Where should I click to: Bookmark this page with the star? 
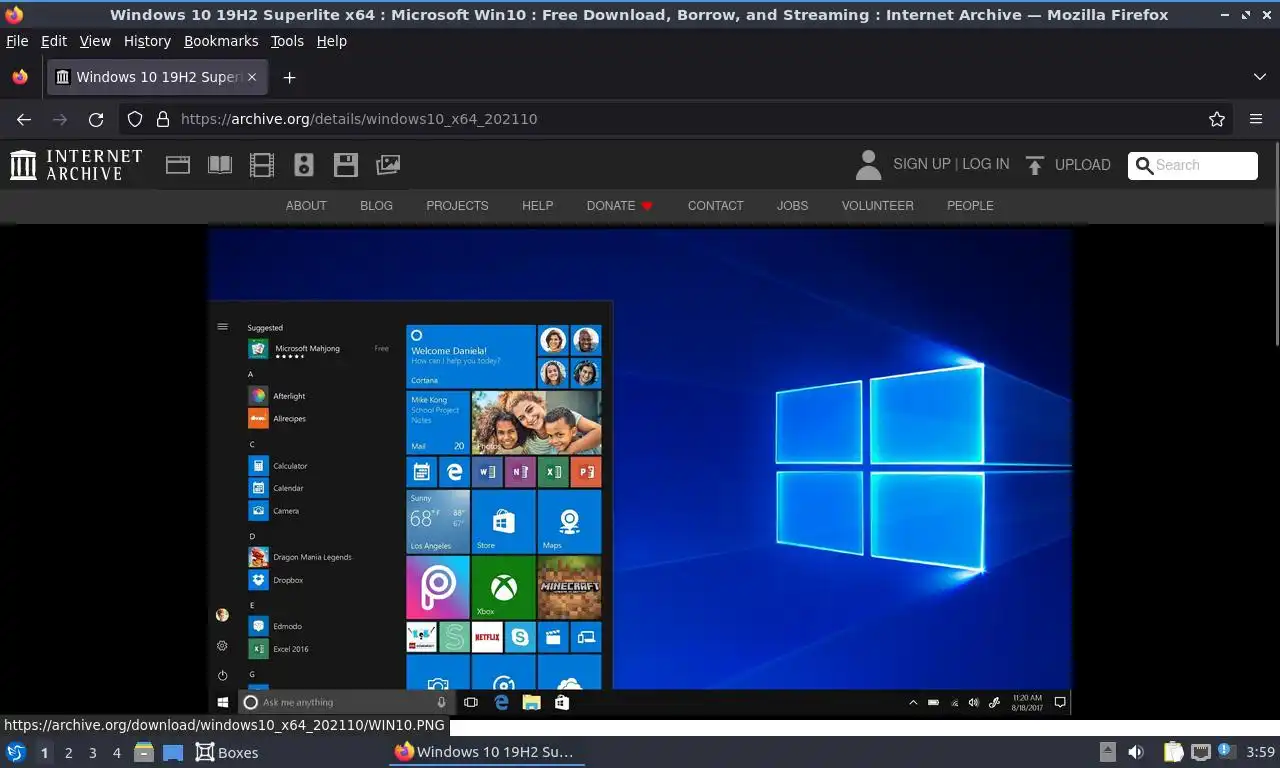(1216, 119)
